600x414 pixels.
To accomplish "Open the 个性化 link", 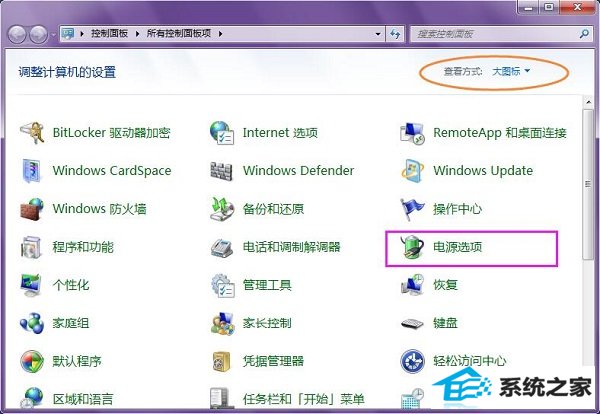I will (71, 285).
